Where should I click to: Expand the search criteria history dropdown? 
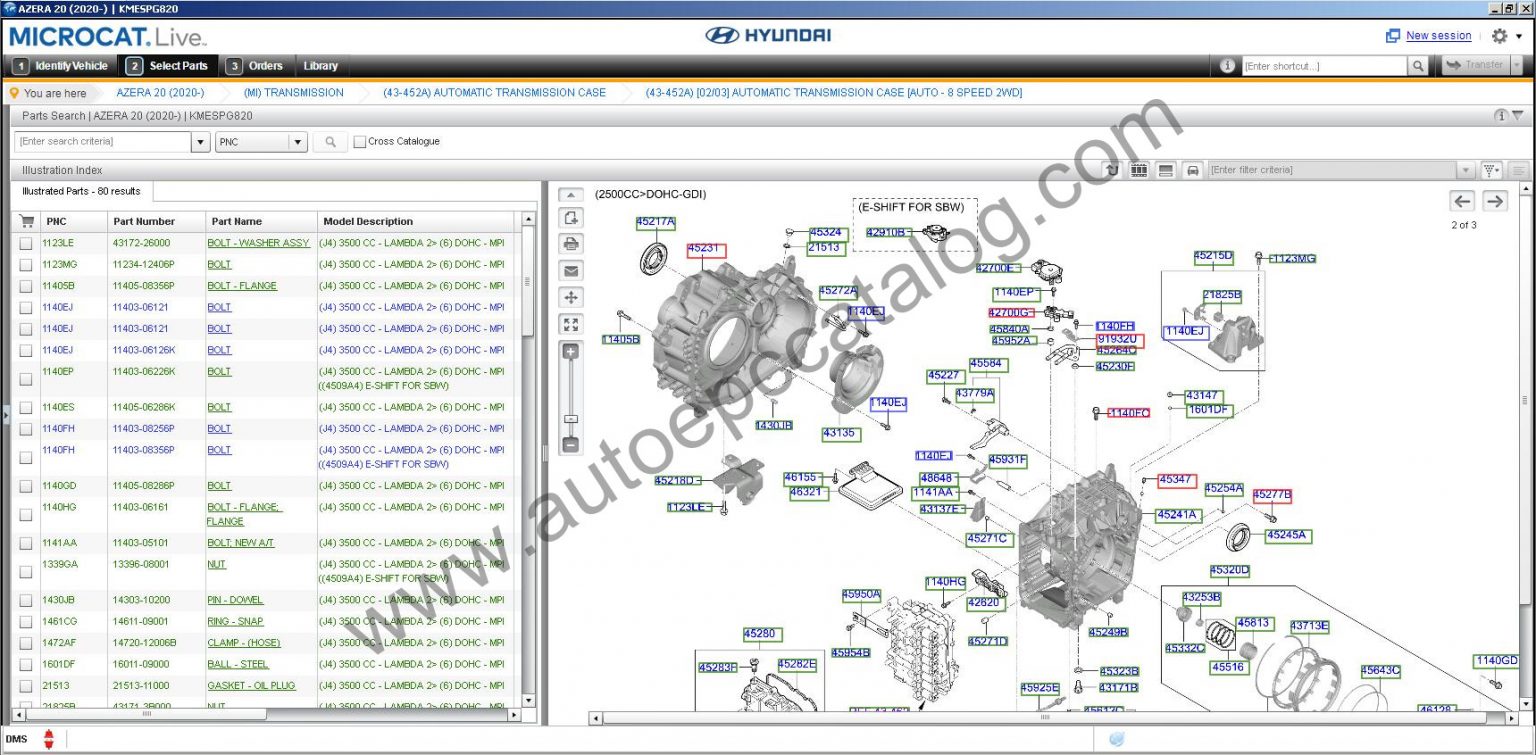point(200,142)
